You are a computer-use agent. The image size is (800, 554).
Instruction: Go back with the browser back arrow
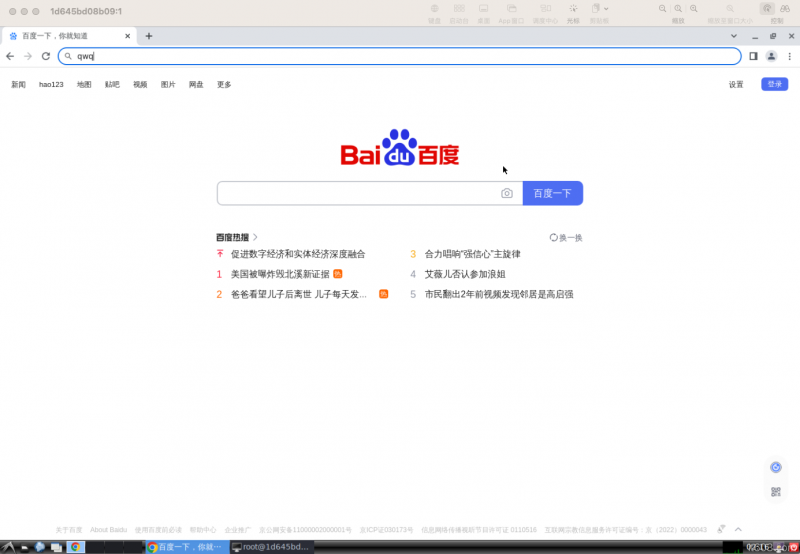(x=10, y=56)
